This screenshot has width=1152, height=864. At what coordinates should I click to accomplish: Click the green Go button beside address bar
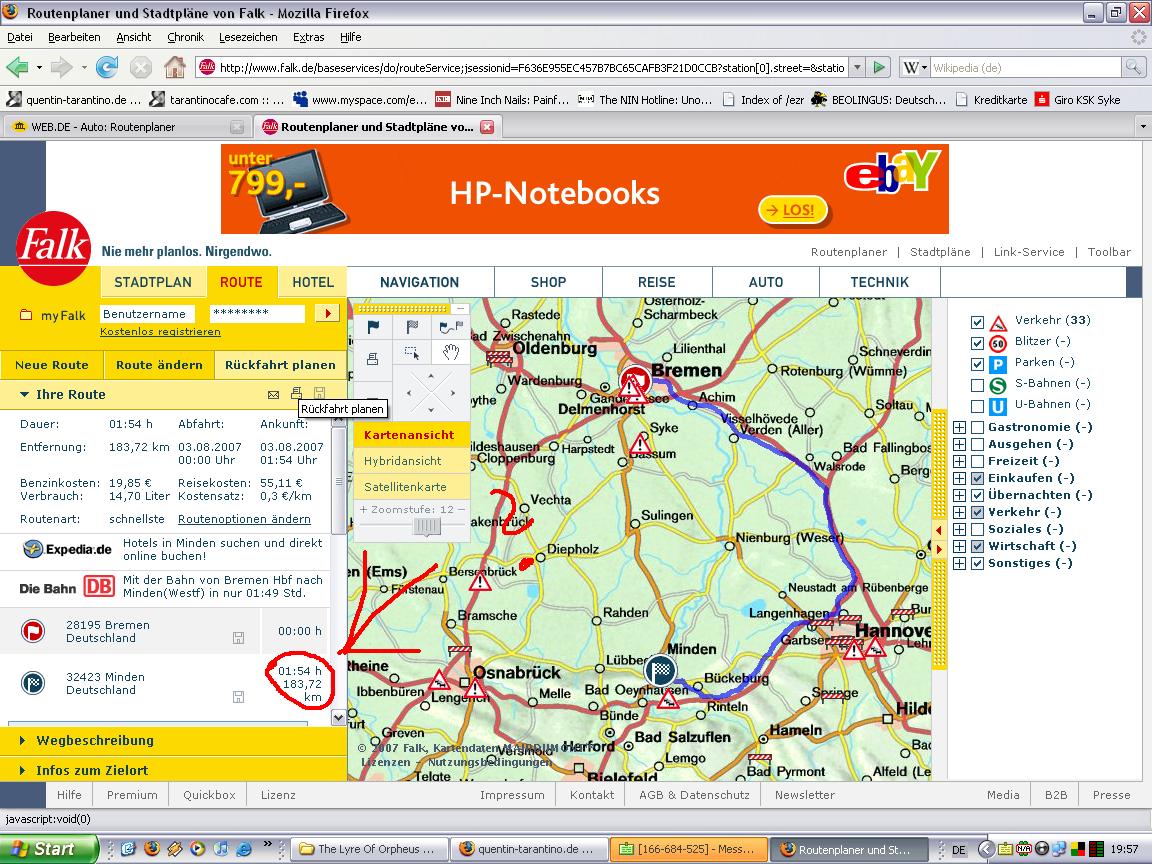879,68
